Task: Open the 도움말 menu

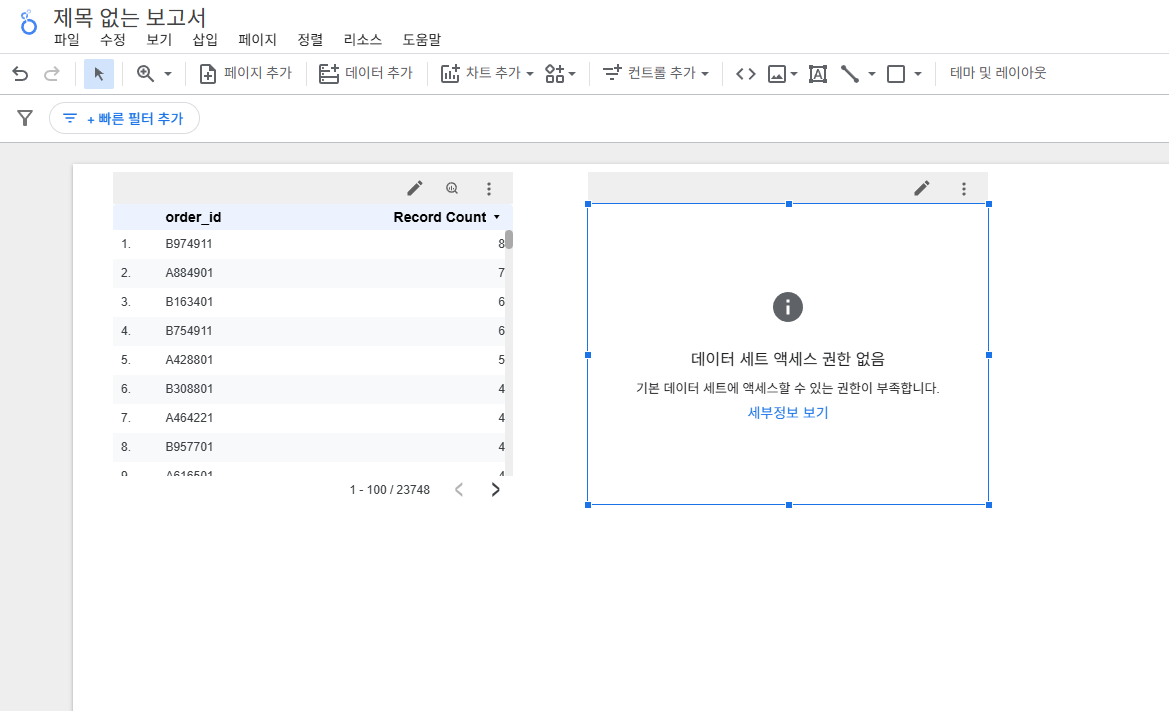Action: 422,40
